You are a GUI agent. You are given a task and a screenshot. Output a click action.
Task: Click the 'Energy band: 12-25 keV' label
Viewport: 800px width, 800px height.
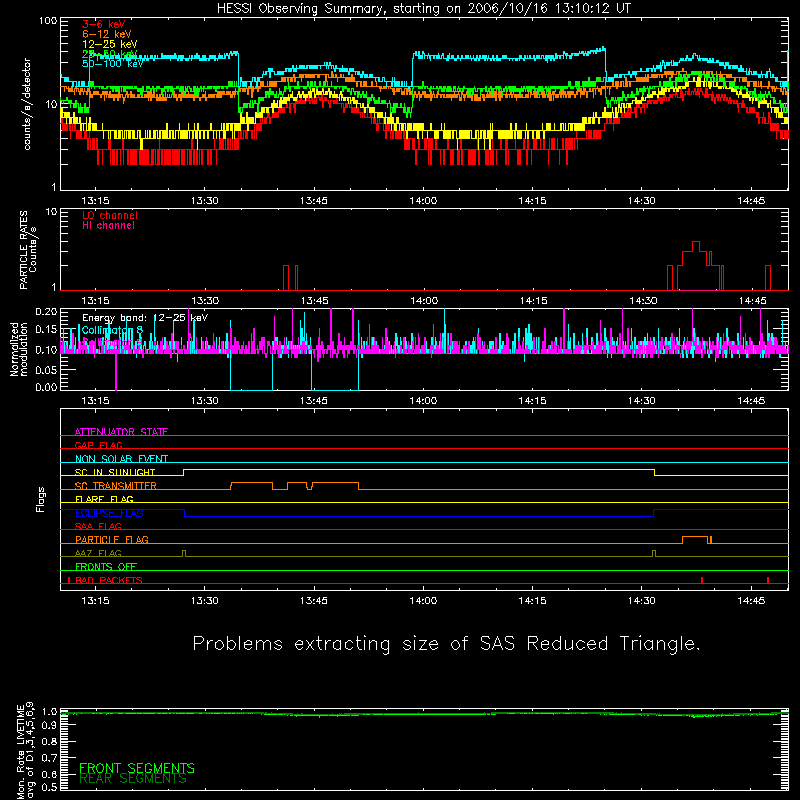[145, 318]
